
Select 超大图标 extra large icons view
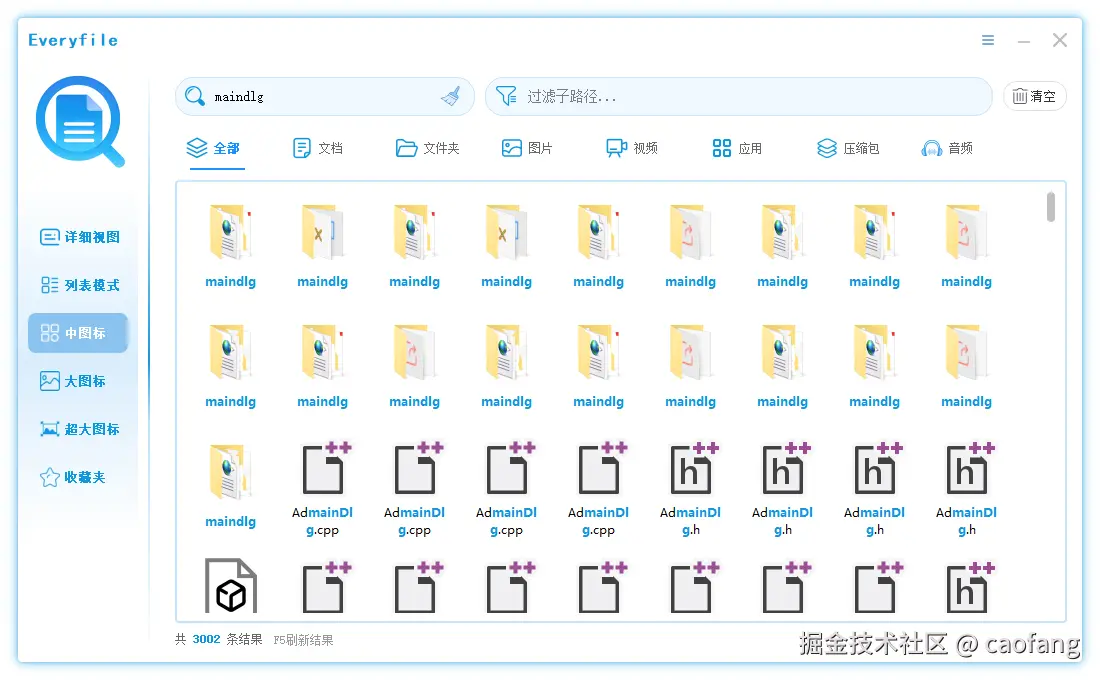[77, 429]
